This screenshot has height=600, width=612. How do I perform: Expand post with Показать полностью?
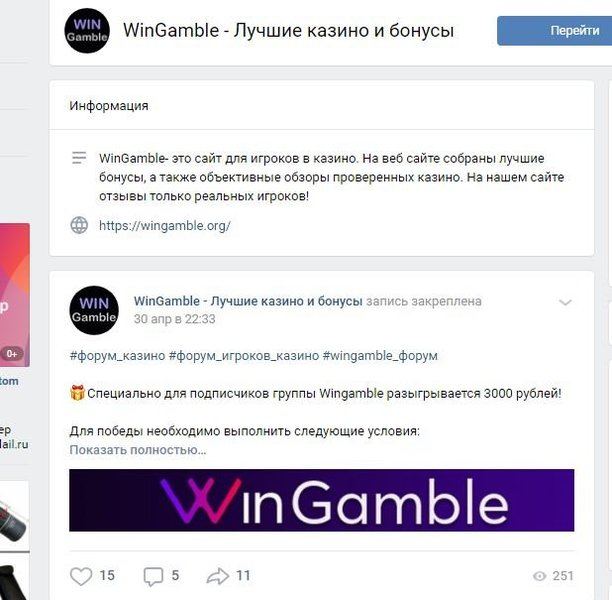click(138, 450)
